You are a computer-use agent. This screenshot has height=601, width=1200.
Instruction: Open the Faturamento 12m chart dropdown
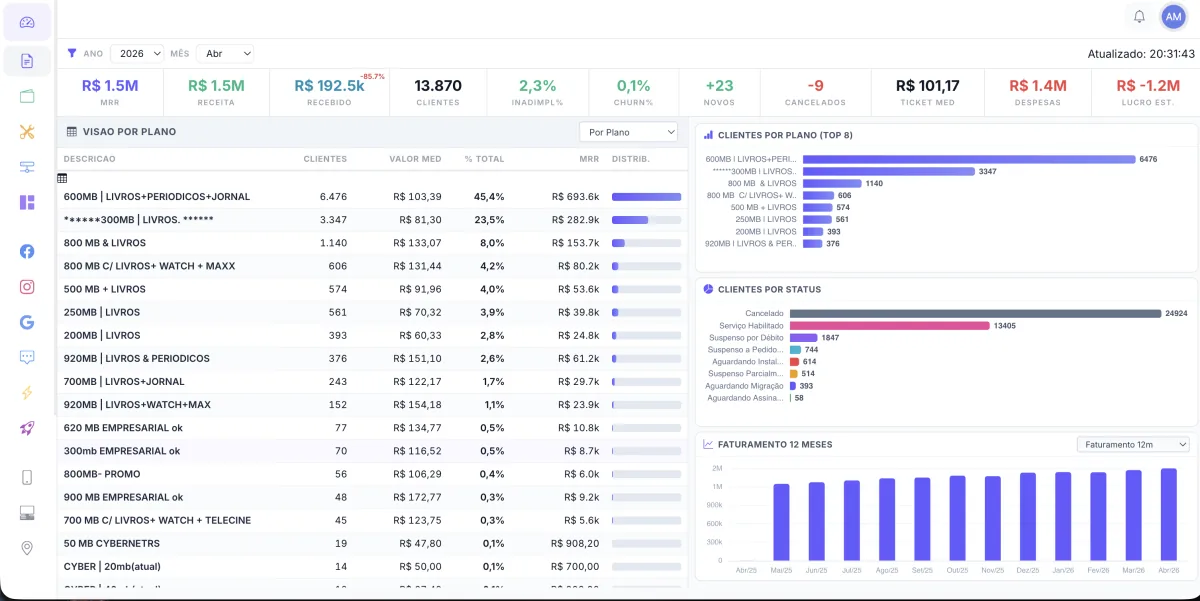click(1133, 444)
